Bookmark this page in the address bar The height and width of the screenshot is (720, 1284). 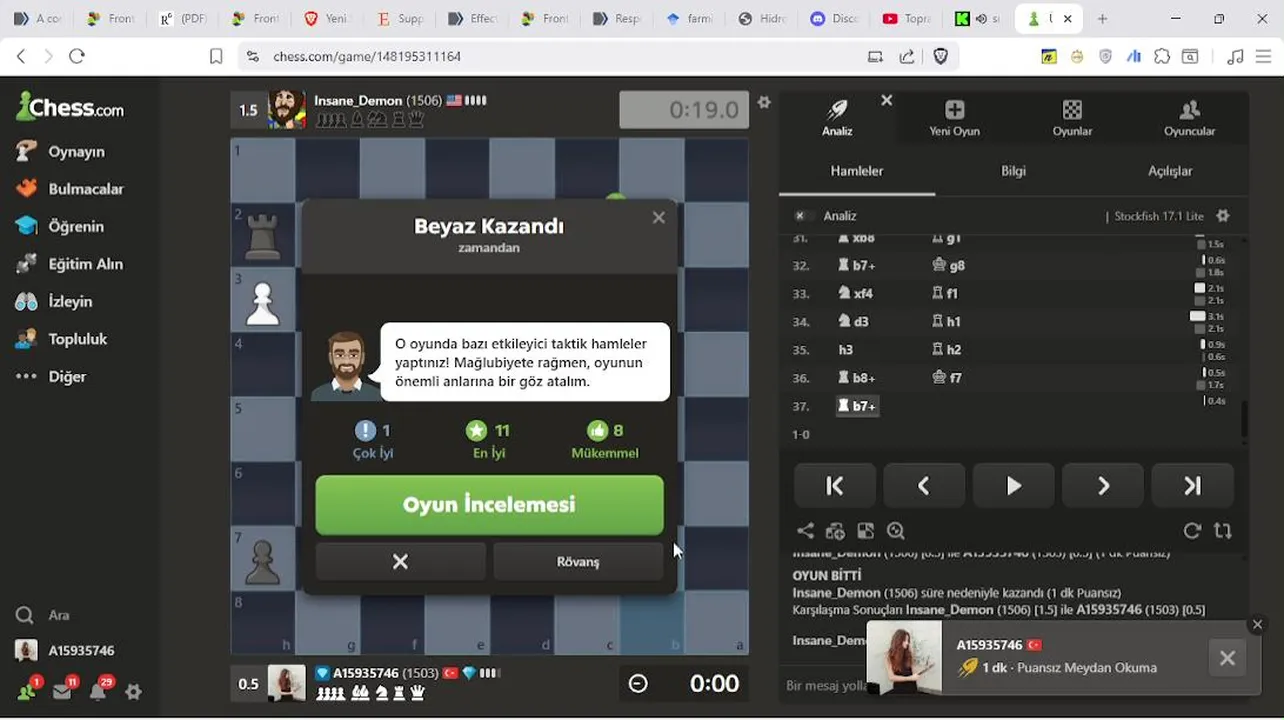click(216, 57)
